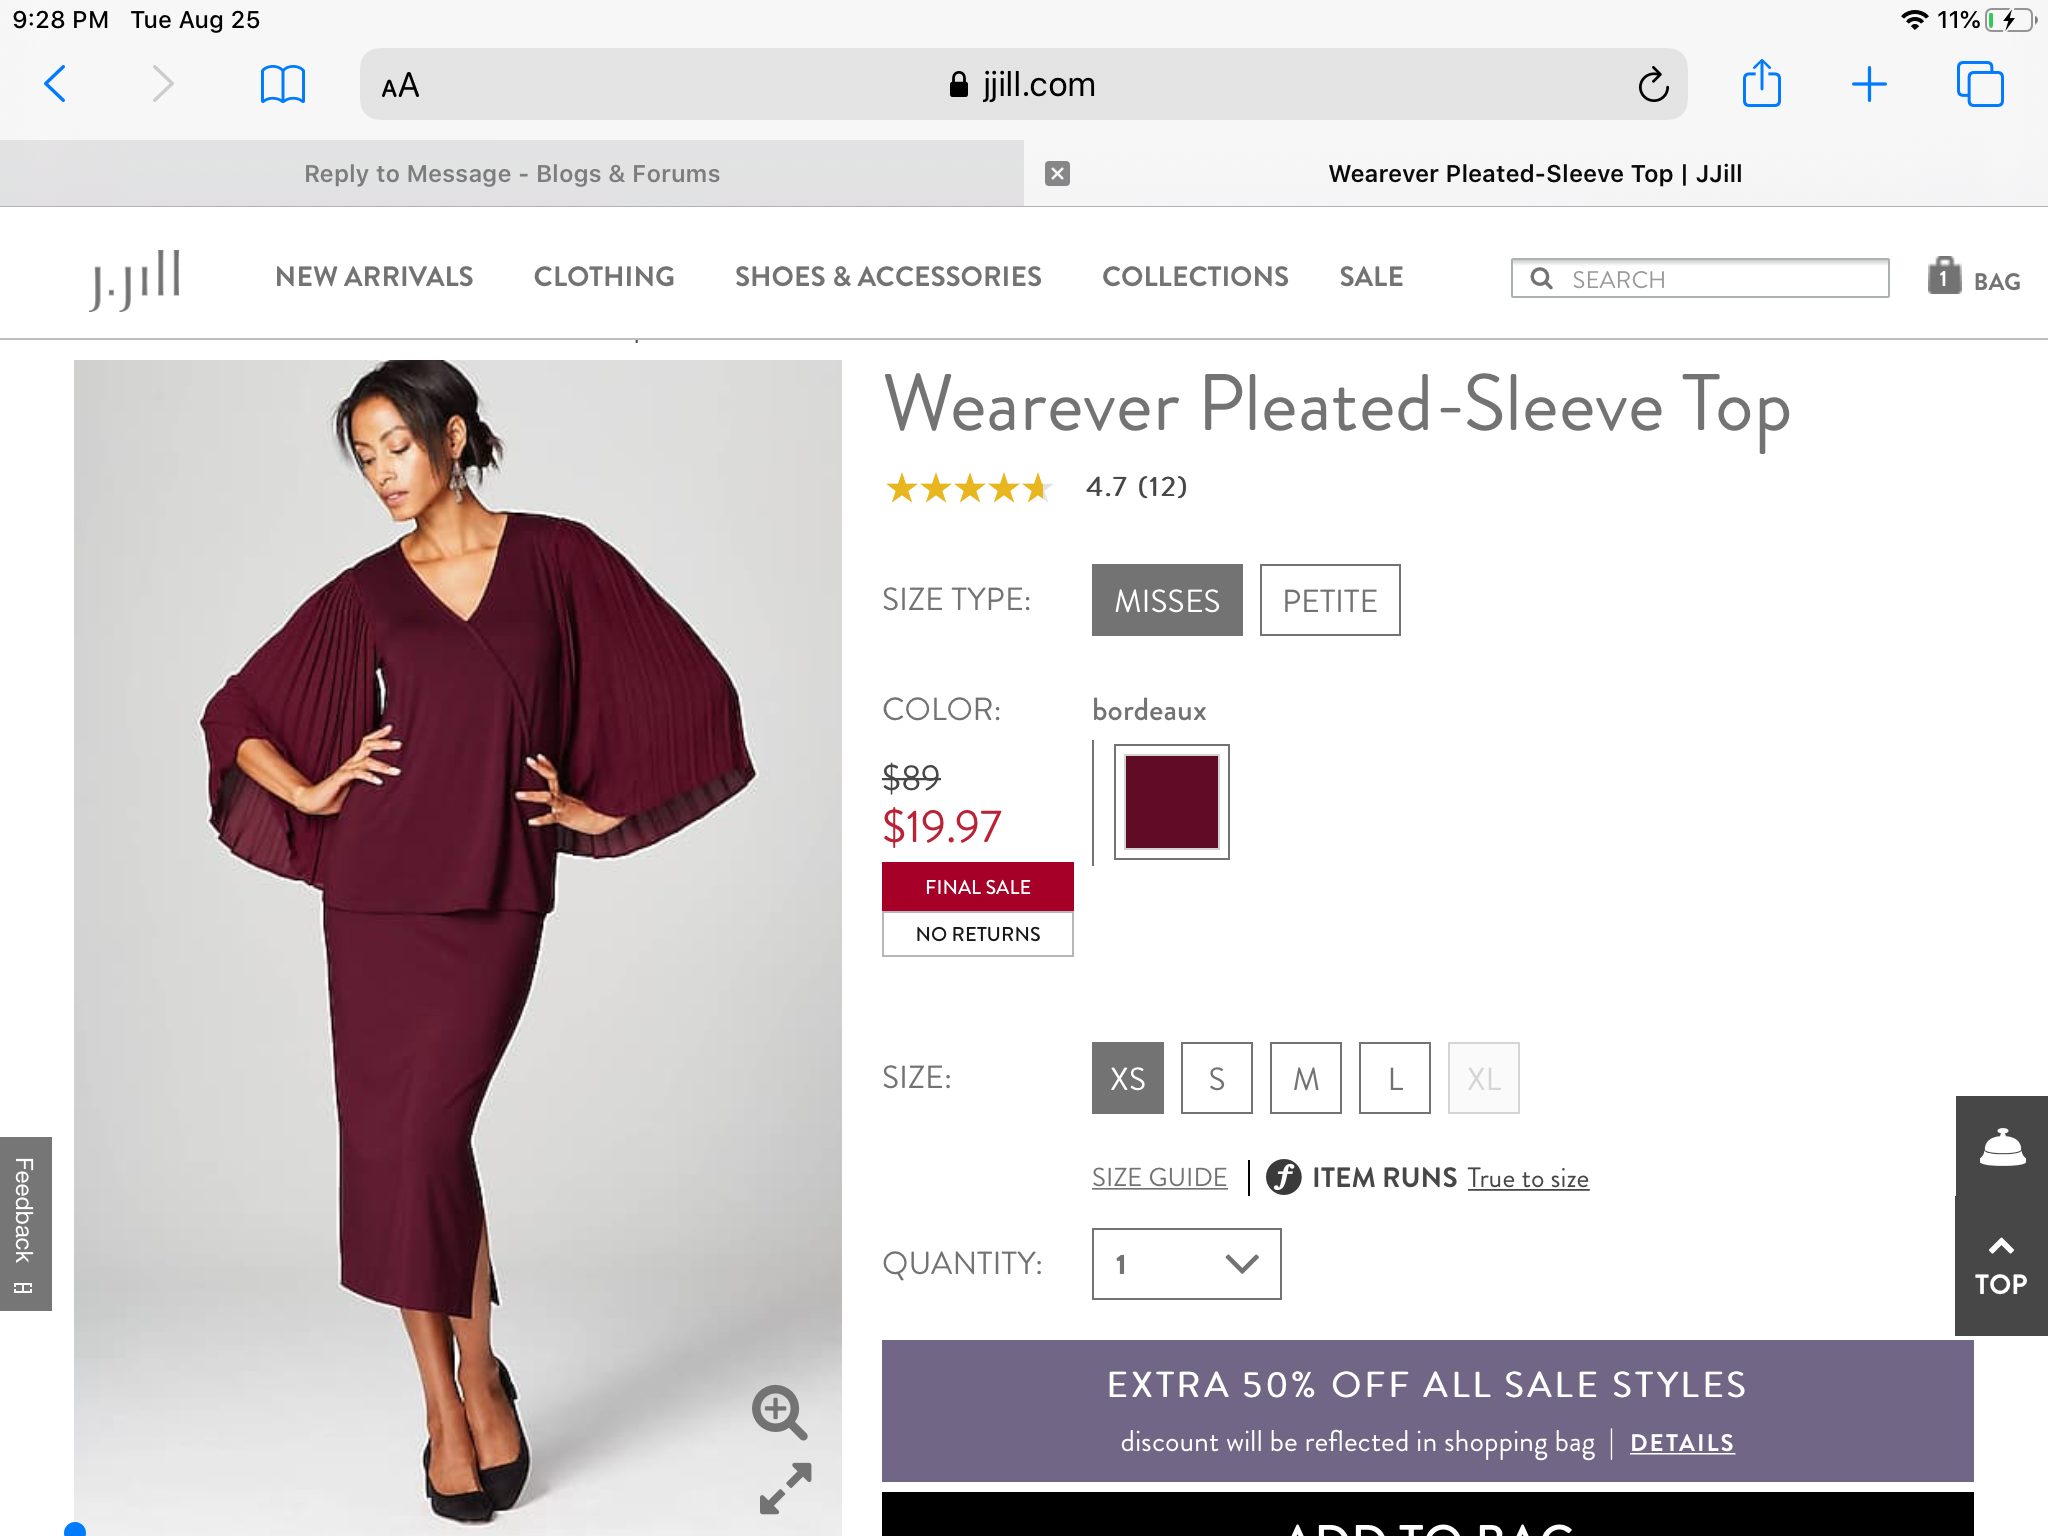Screen dimensions: 2048x1536
Task: Expand product photo to fullscreen
Action: coord(785,1489)
